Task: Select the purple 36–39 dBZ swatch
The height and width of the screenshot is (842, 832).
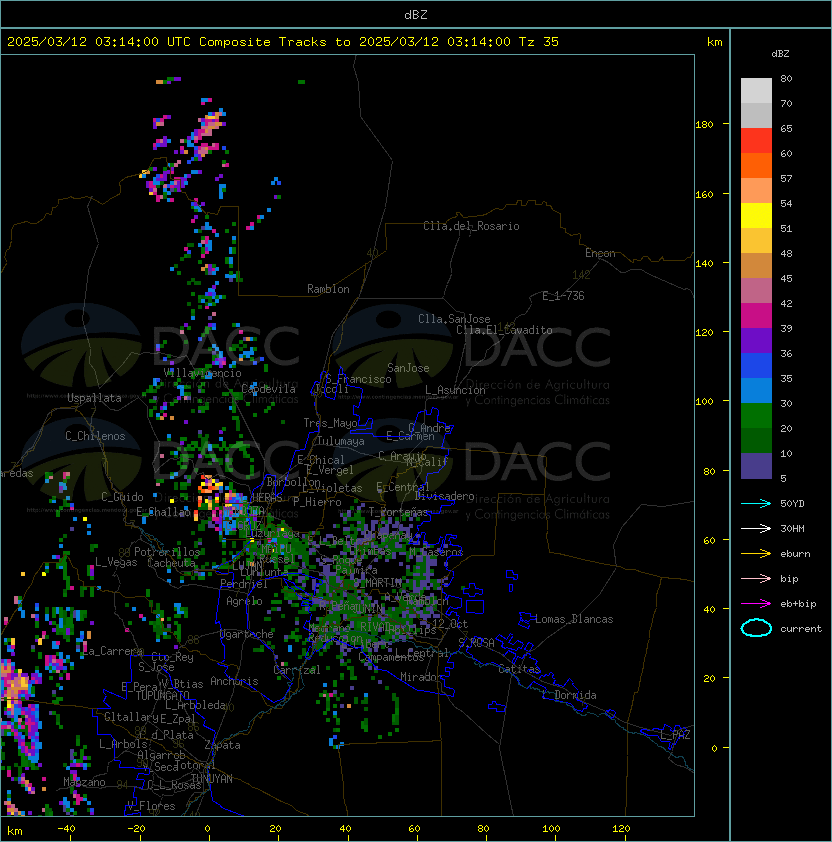Action: click(756, 340)
